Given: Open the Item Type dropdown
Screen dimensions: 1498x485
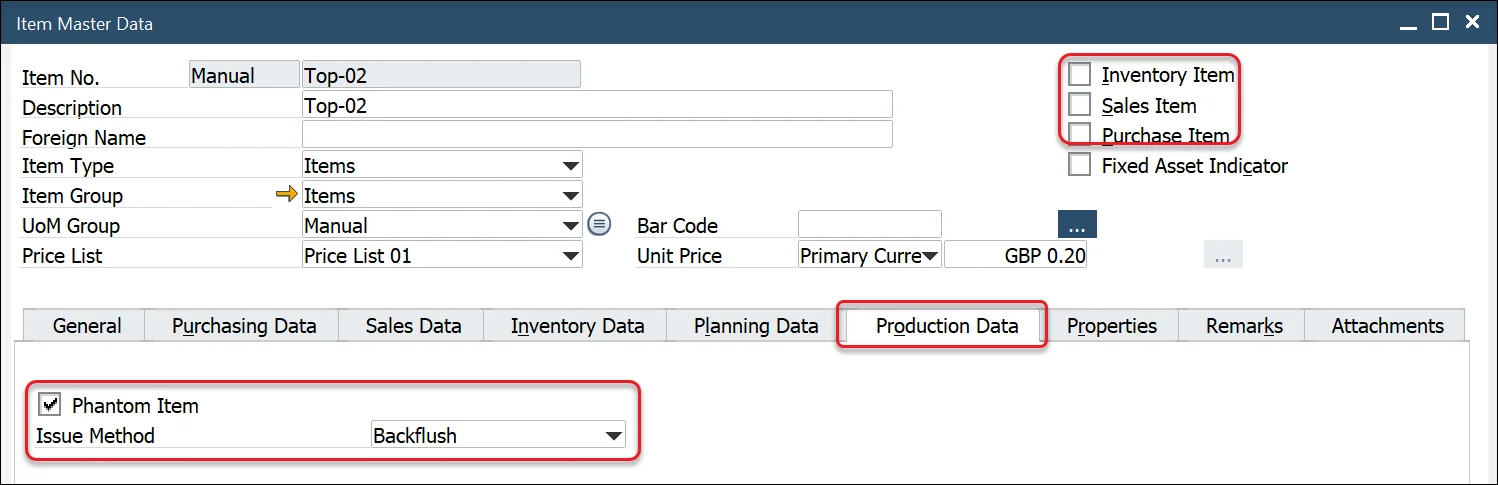Looking at the screenshot, I should click(x=570, y=166).
